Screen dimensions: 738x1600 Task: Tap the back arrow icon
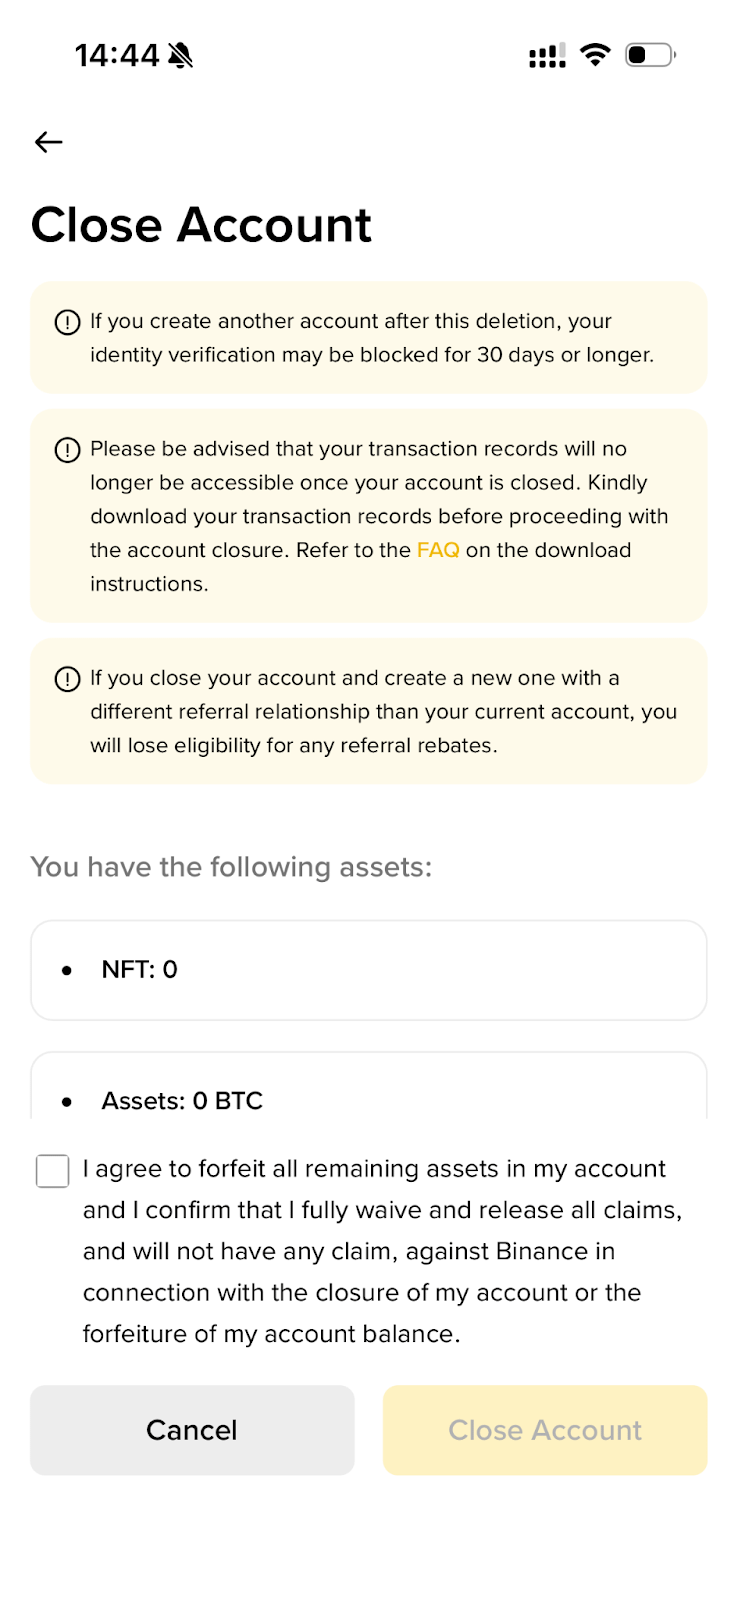(x=48, y=142)
